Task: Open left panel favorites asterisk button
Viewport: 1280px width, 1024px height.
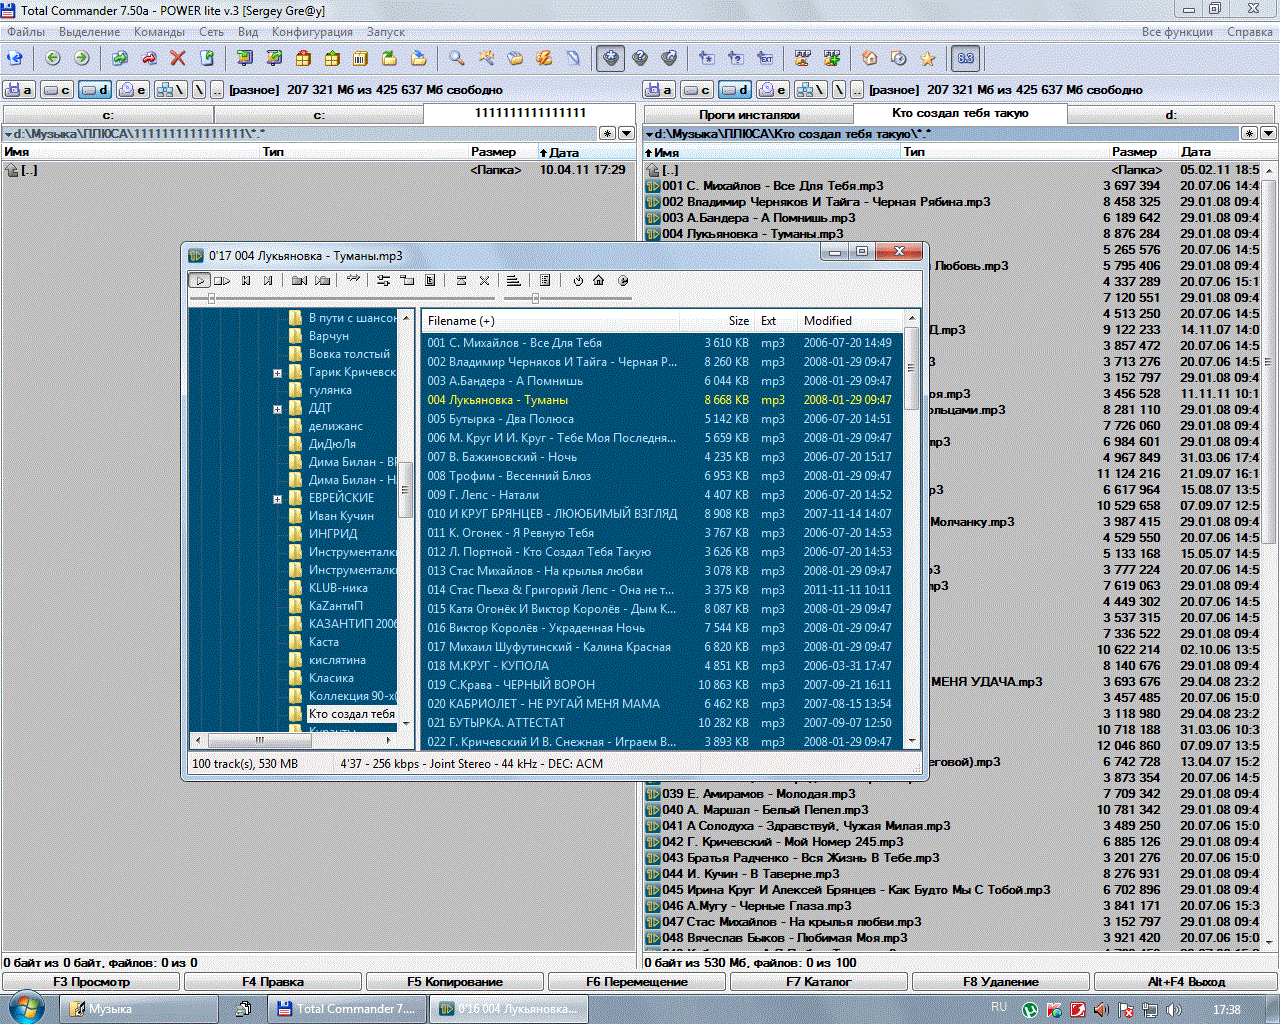Action: click(607, 133)
